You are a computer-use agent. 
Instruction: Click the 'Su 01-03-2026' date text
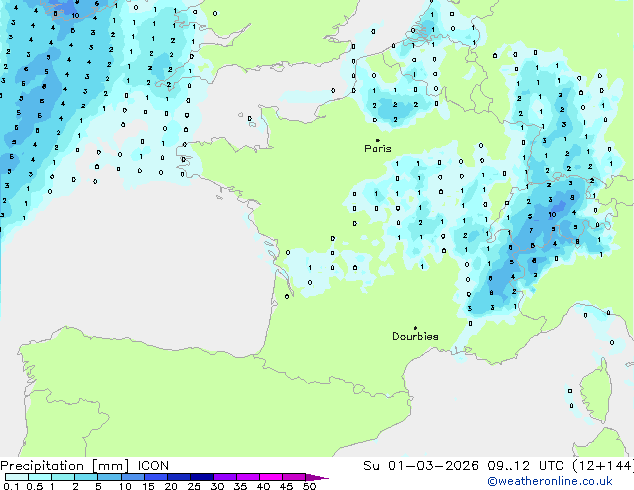pos(421,466)
